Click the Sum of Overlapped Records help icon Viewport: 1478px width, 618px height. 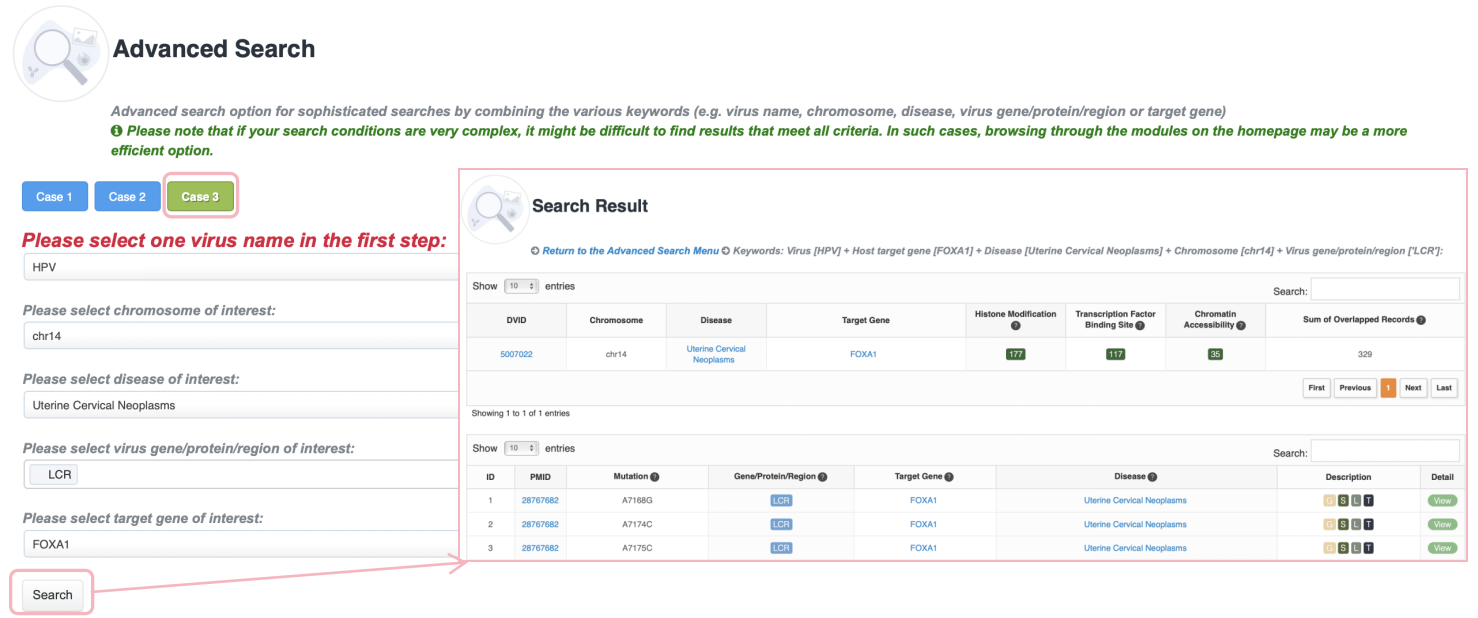[1420, 320]
